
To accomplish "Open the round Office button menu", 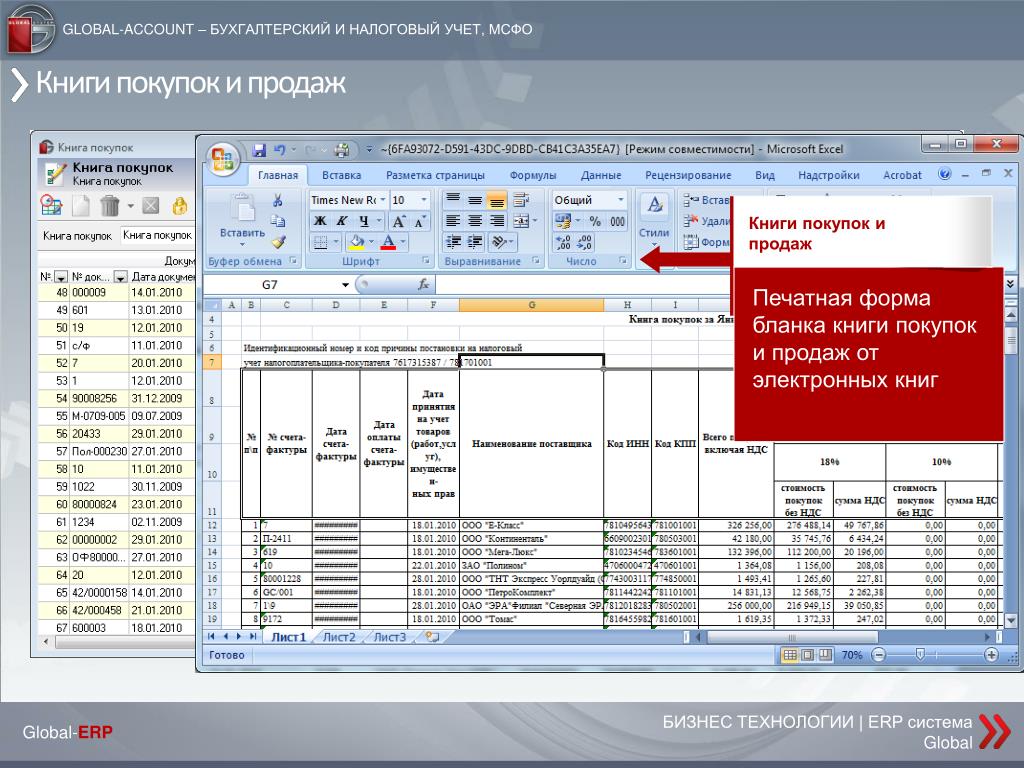I will click(222, 159).
